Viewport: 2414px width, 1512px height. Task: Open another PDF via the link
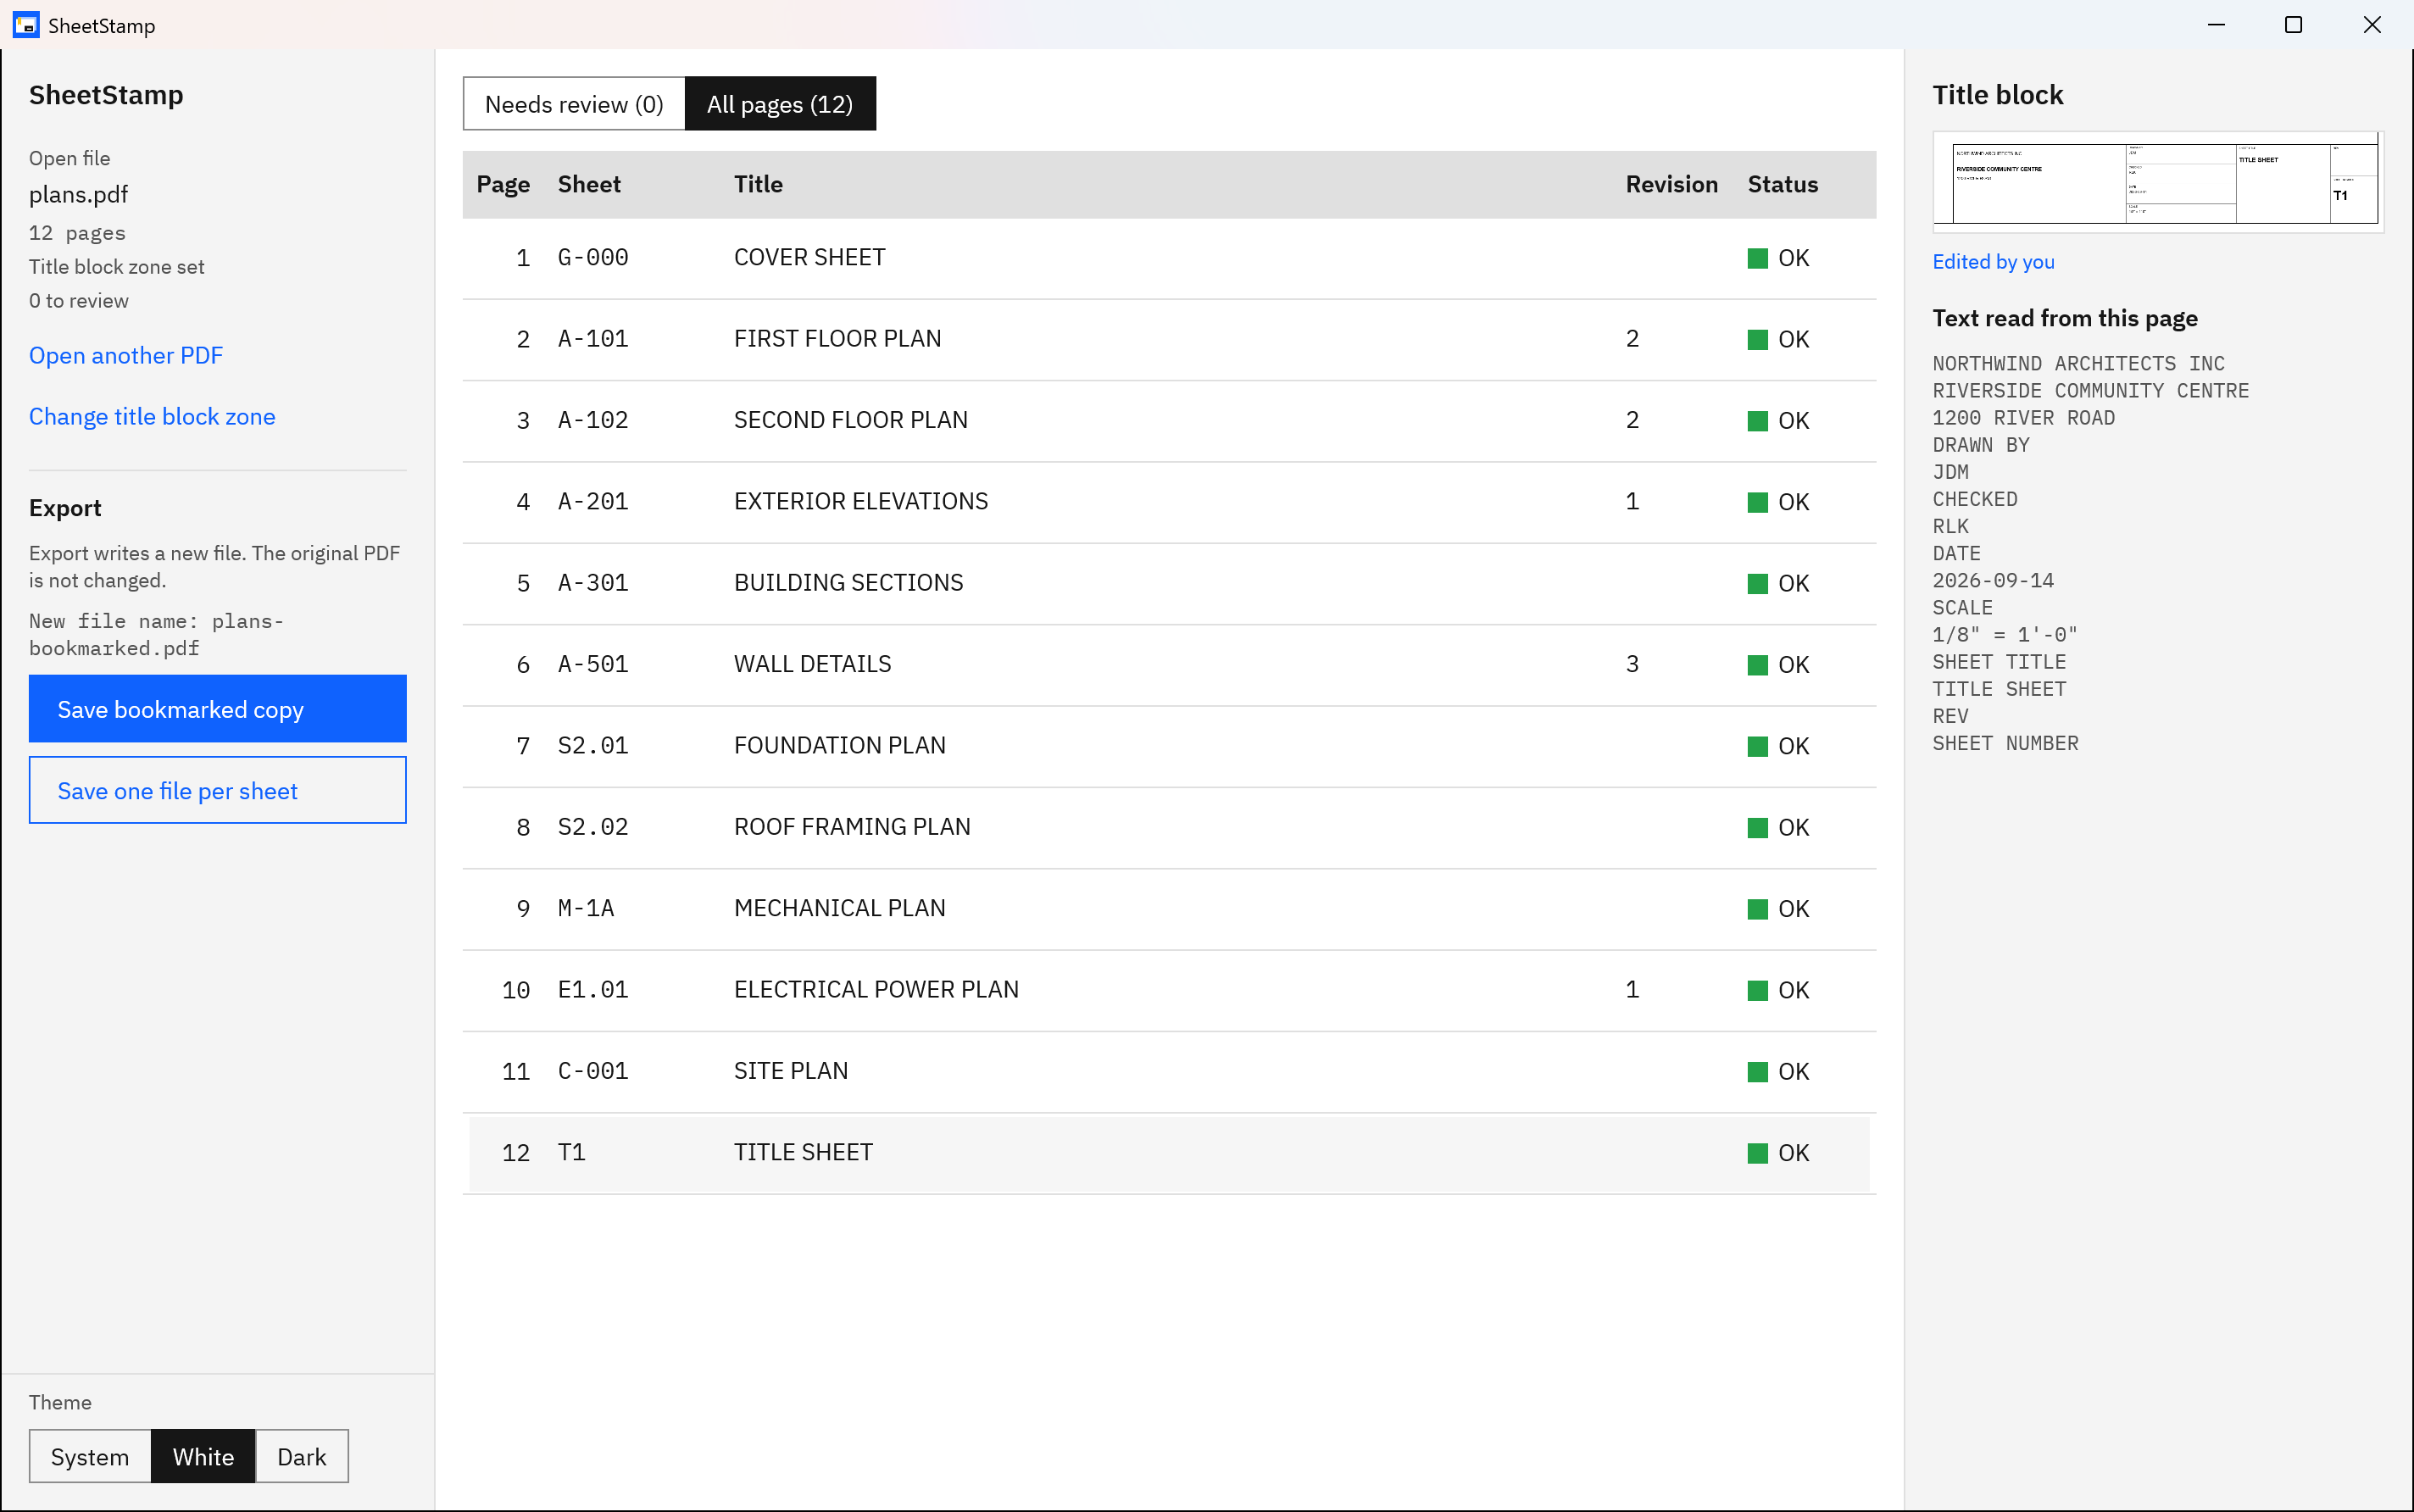pyautogui.click(x=126, y=355)
